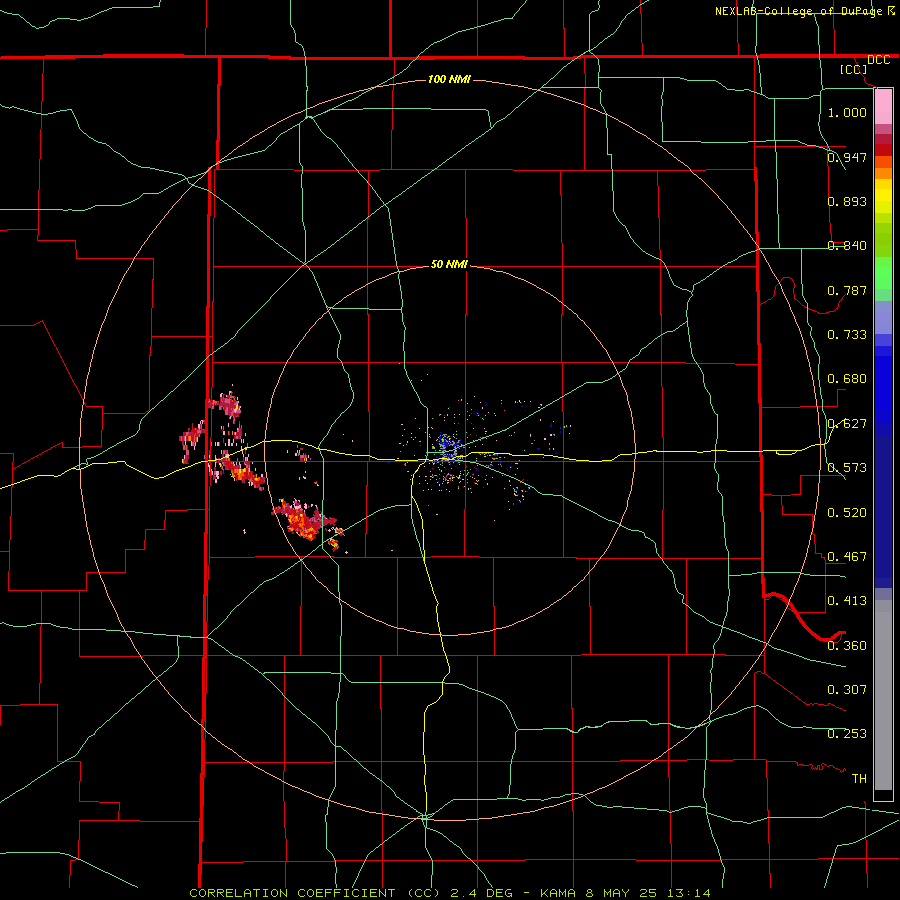
Task: Select the 0.253 scale value
Action: point(847,734)
